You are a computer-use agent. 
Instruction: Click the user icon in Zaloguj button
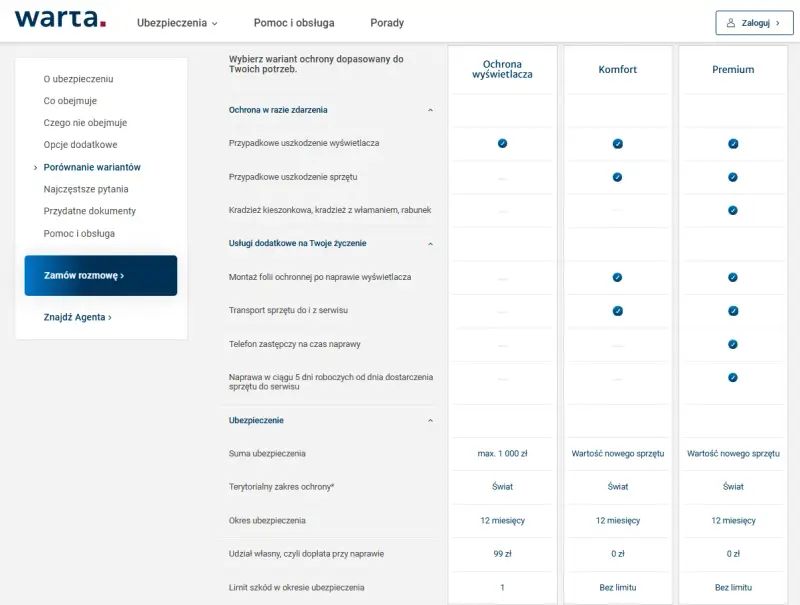(x=731, y=23)
